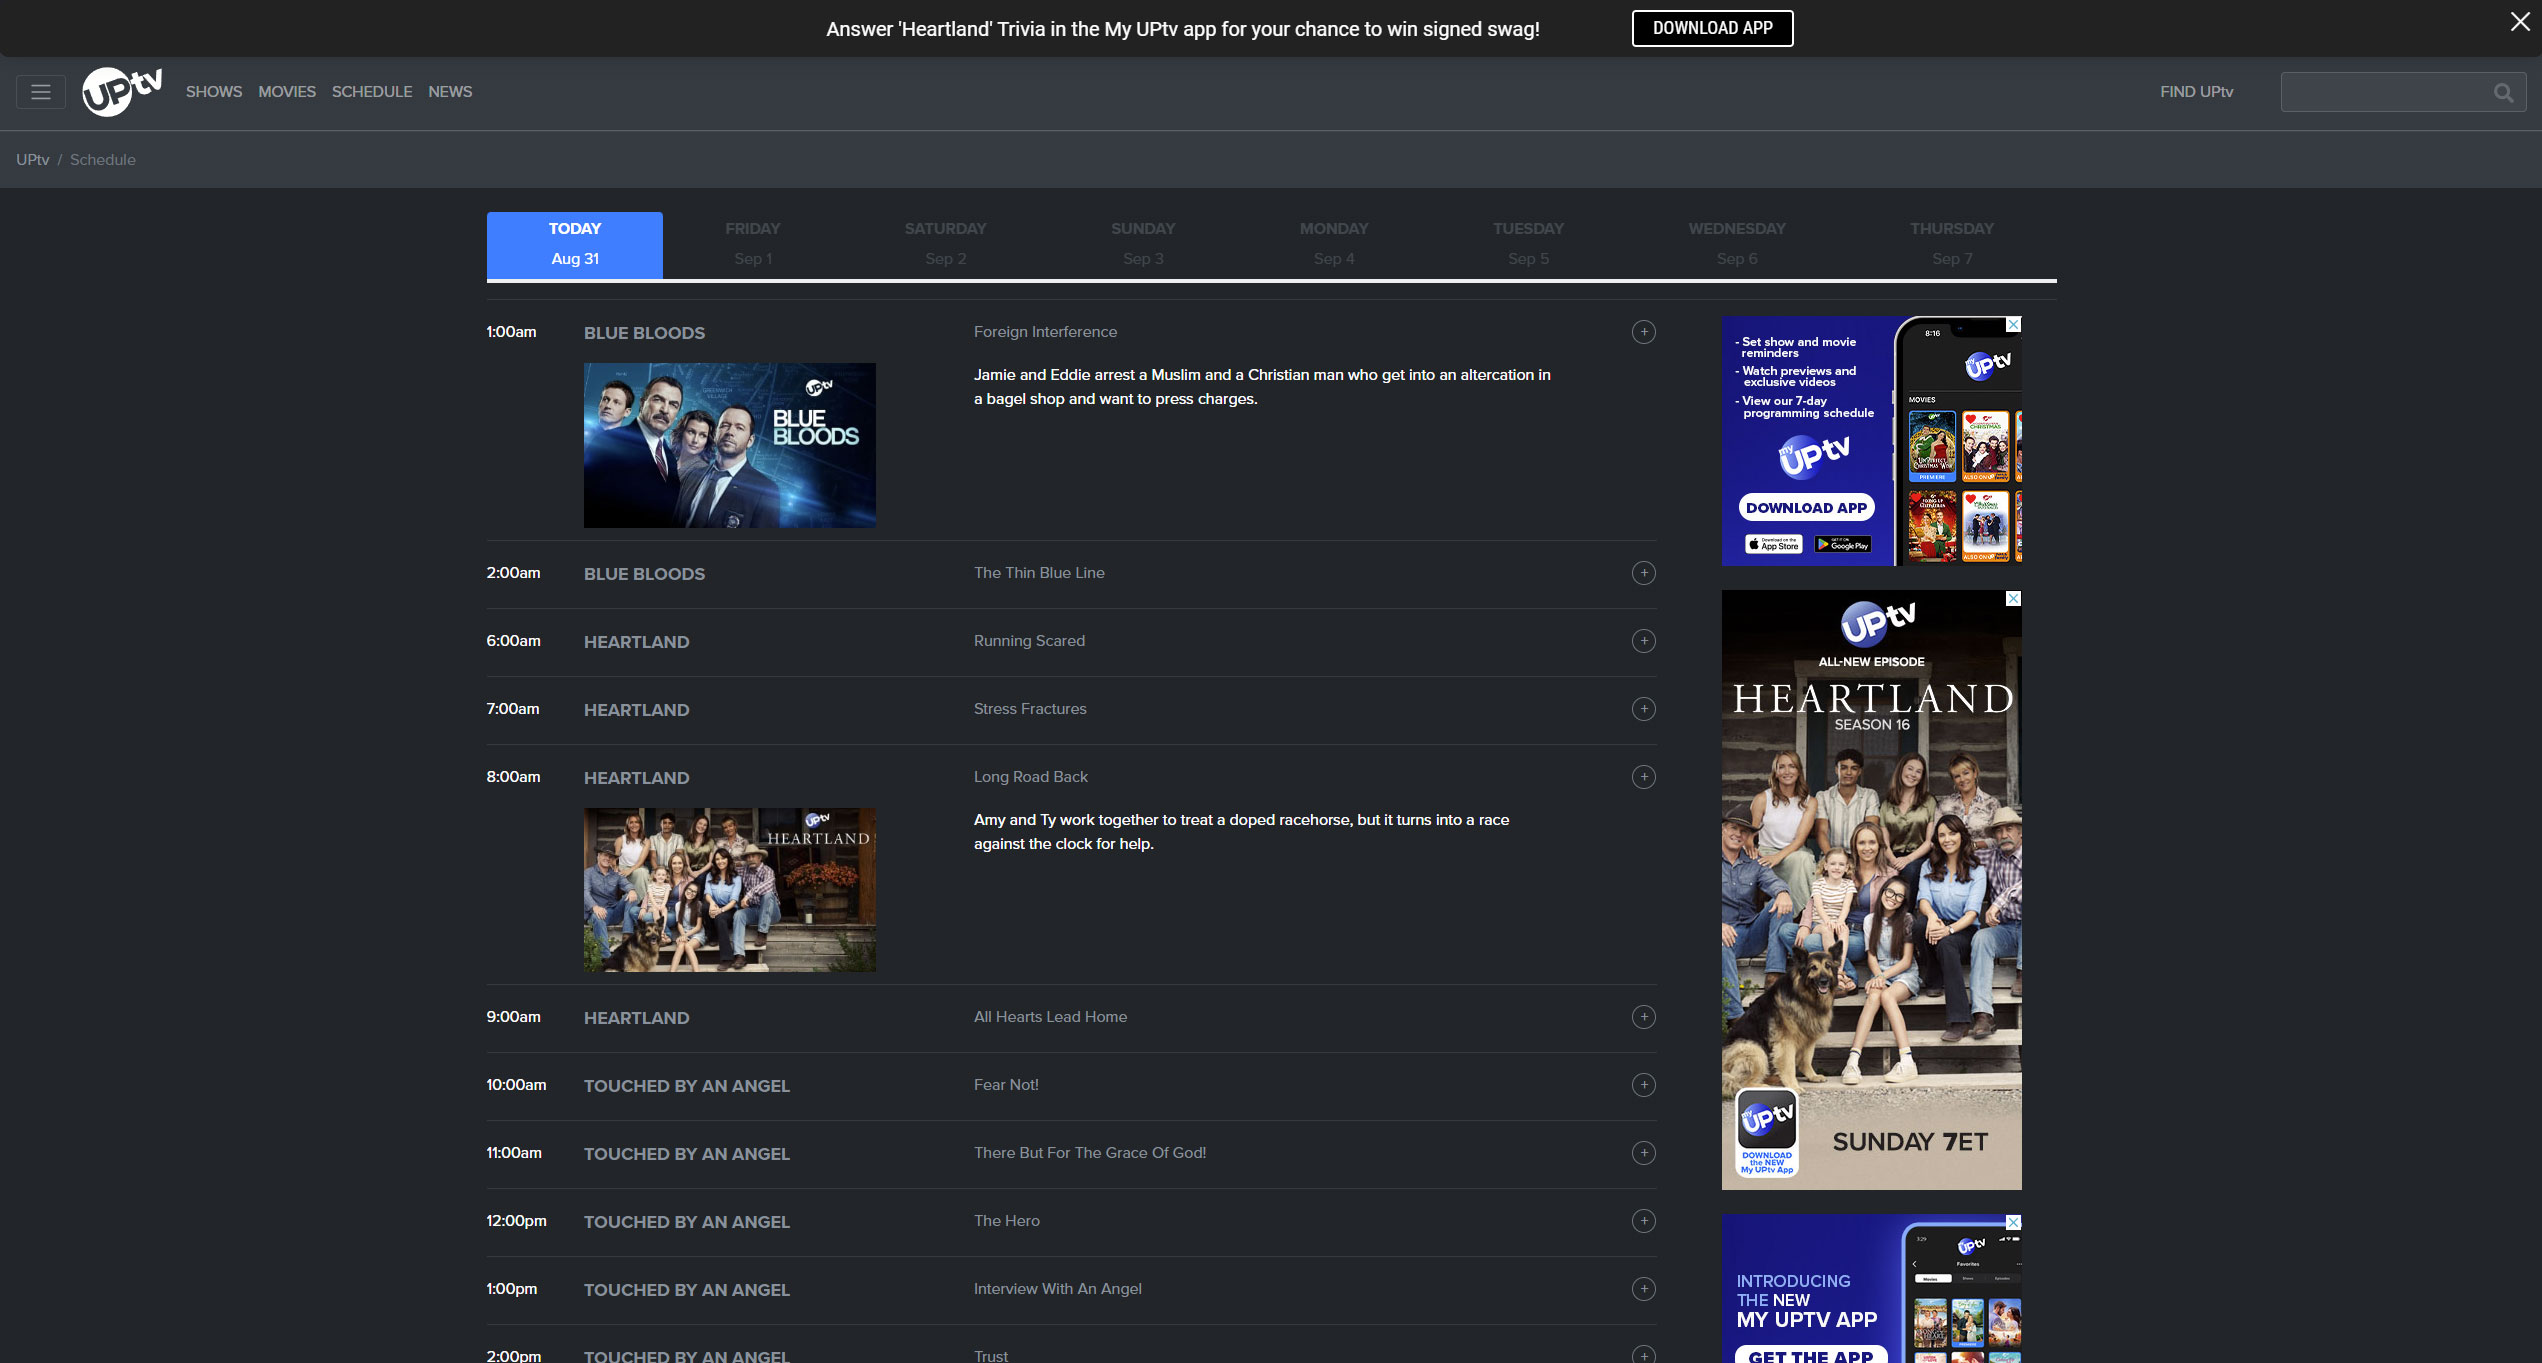
Task: Click 11:00am TOUCHED BY AN ANGEL title
Action: point(687,1154)
